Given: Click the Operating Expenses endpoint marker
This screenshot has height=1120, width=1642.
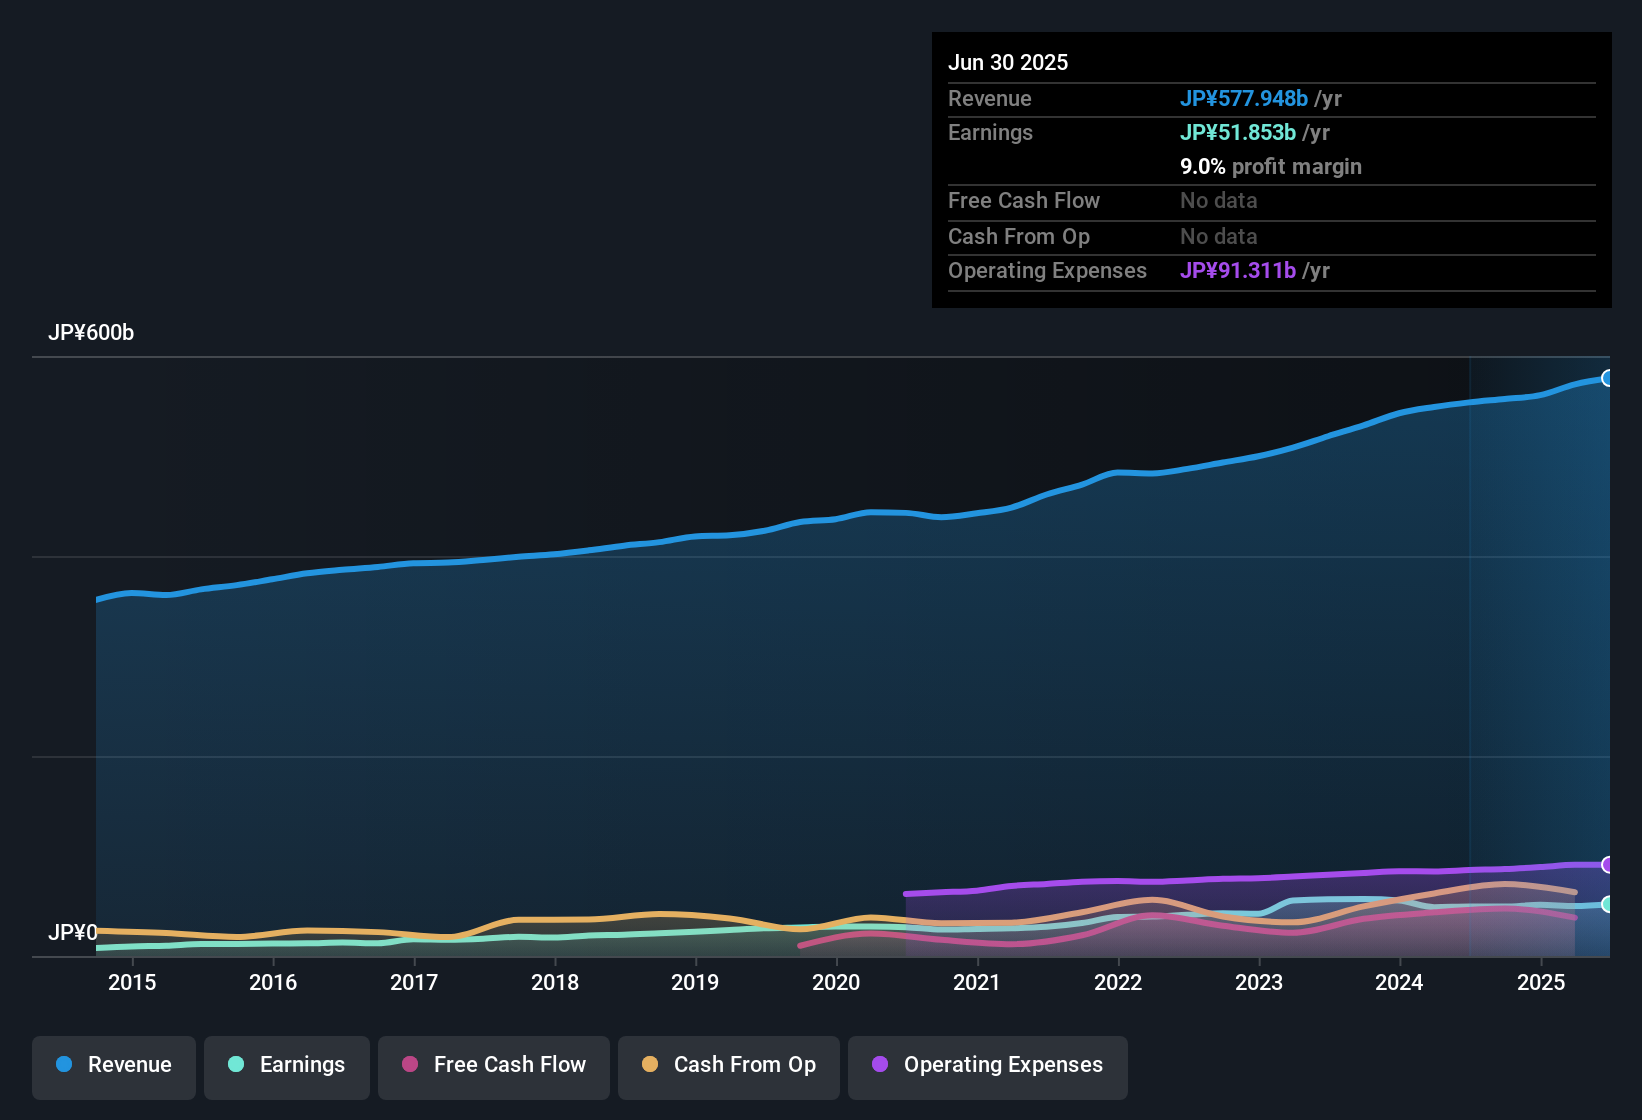Looking at the screenshot, I should tap(1608, 864).
